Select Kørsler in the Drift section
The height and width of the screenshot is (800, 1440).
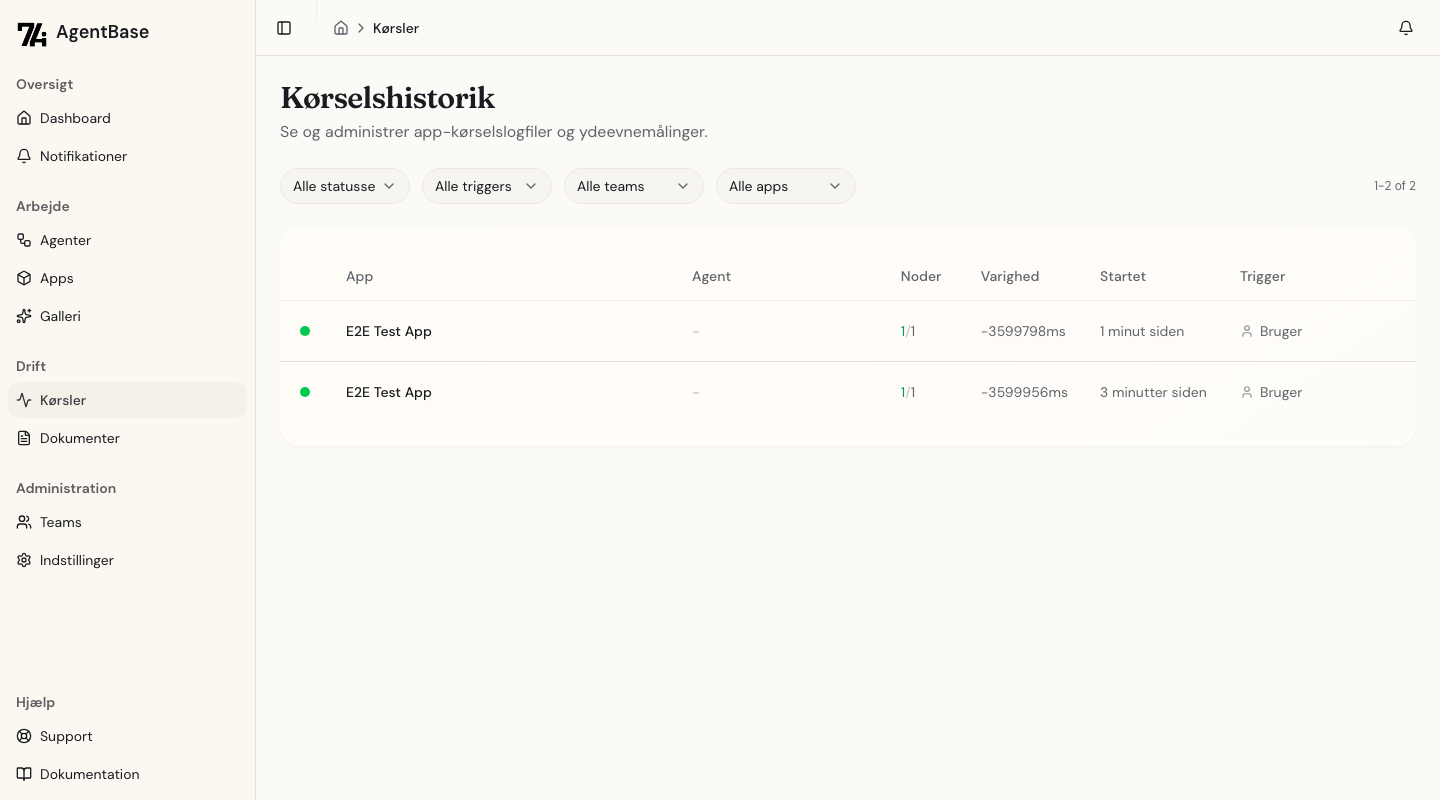coord(63,400)
